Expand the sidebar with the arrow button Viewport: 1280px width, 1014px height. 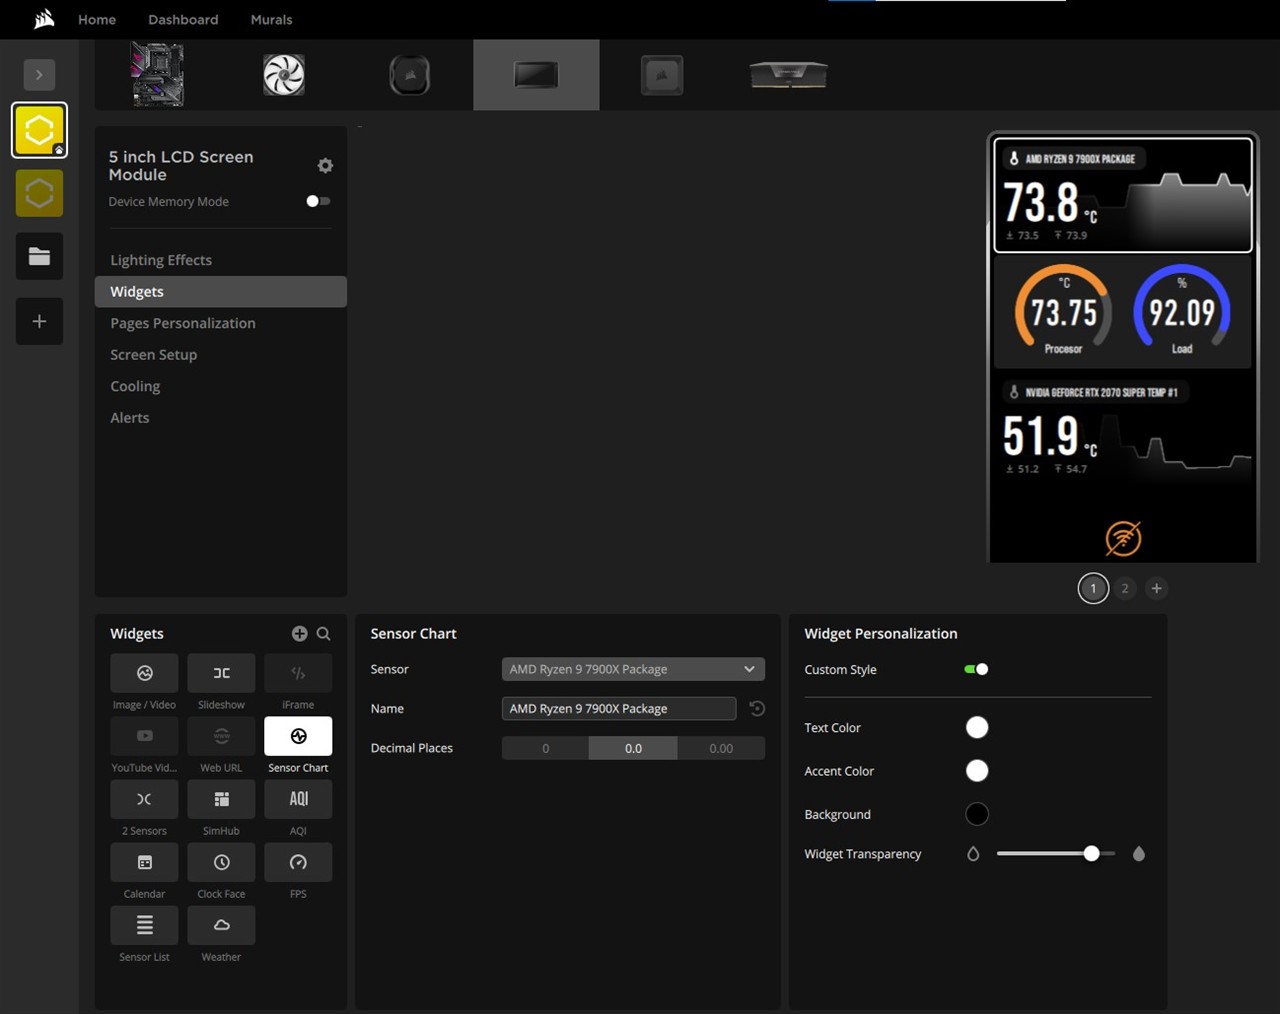(x=39, y=75)
